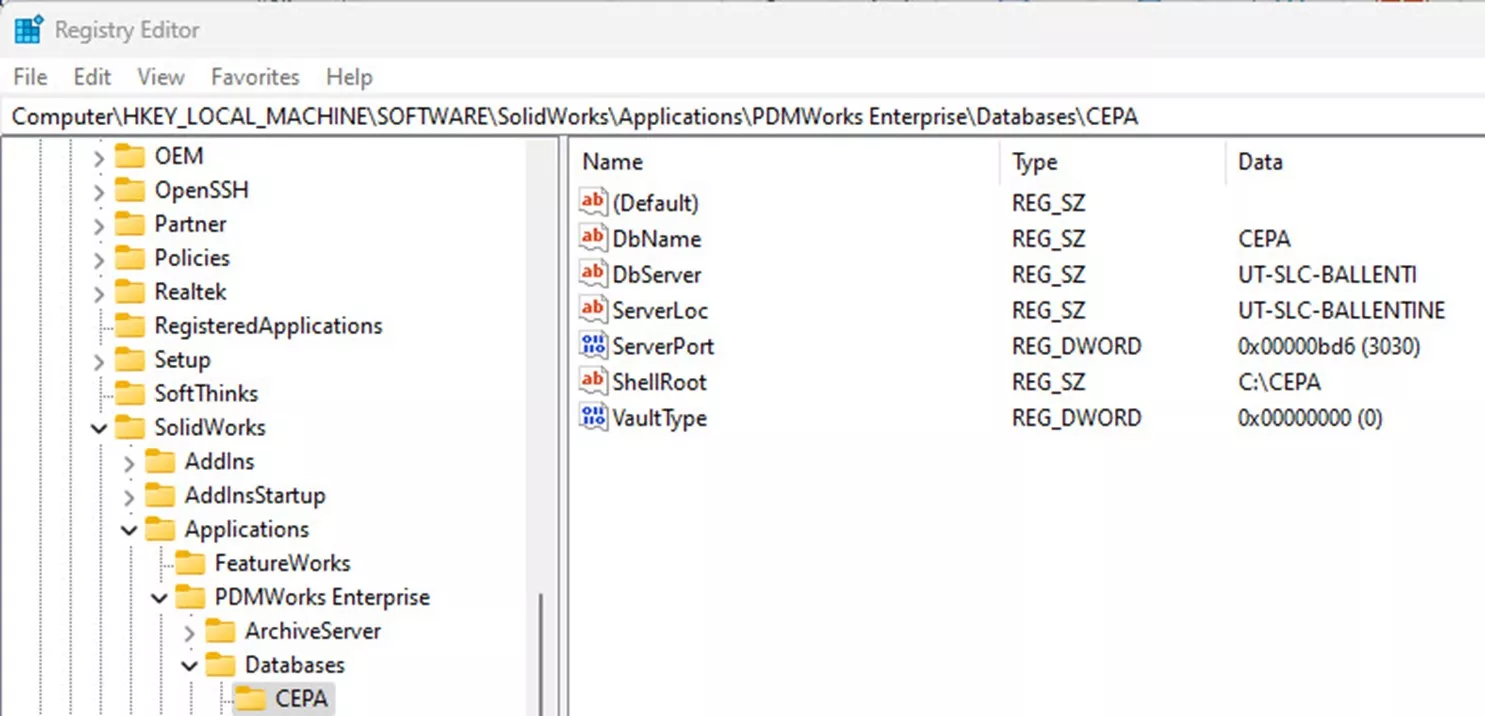Click the DWORD icon beside VaultType
Viewport: 1485px width, 716px height.
[592, 417]
